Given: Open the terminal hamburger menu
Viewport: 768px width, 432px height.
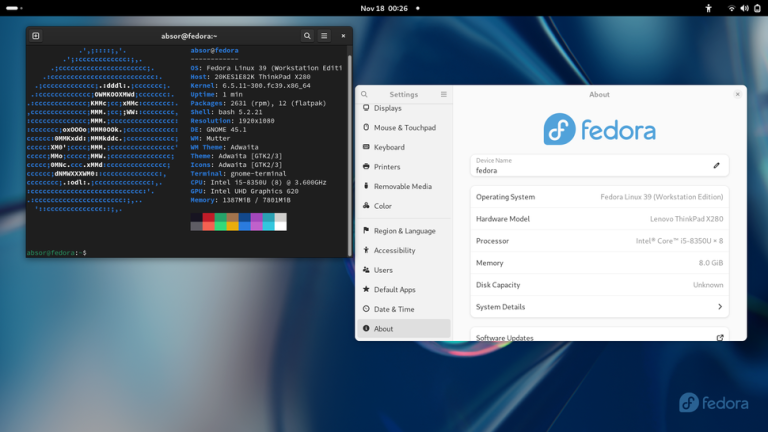Looking at the screenshot, I should click(x=324, y=36).
